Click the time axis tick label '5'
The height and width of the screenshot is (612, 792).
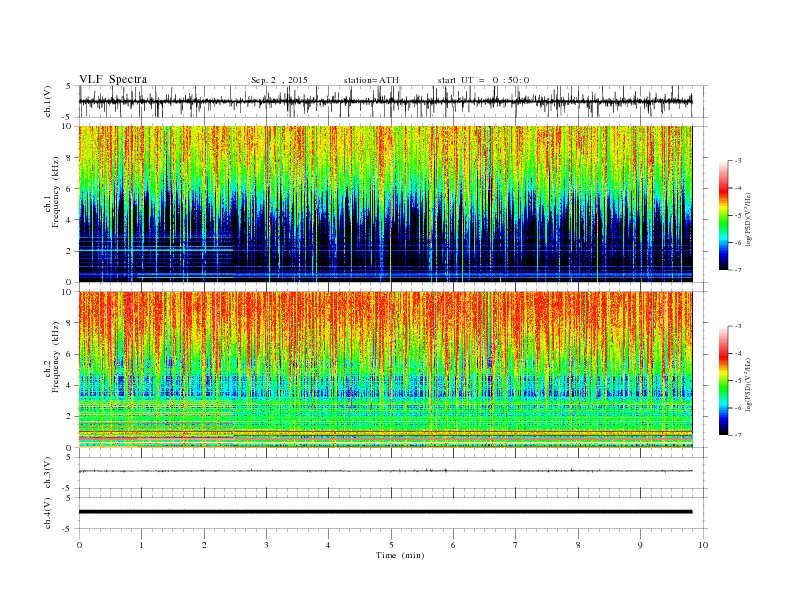point(391,545)
